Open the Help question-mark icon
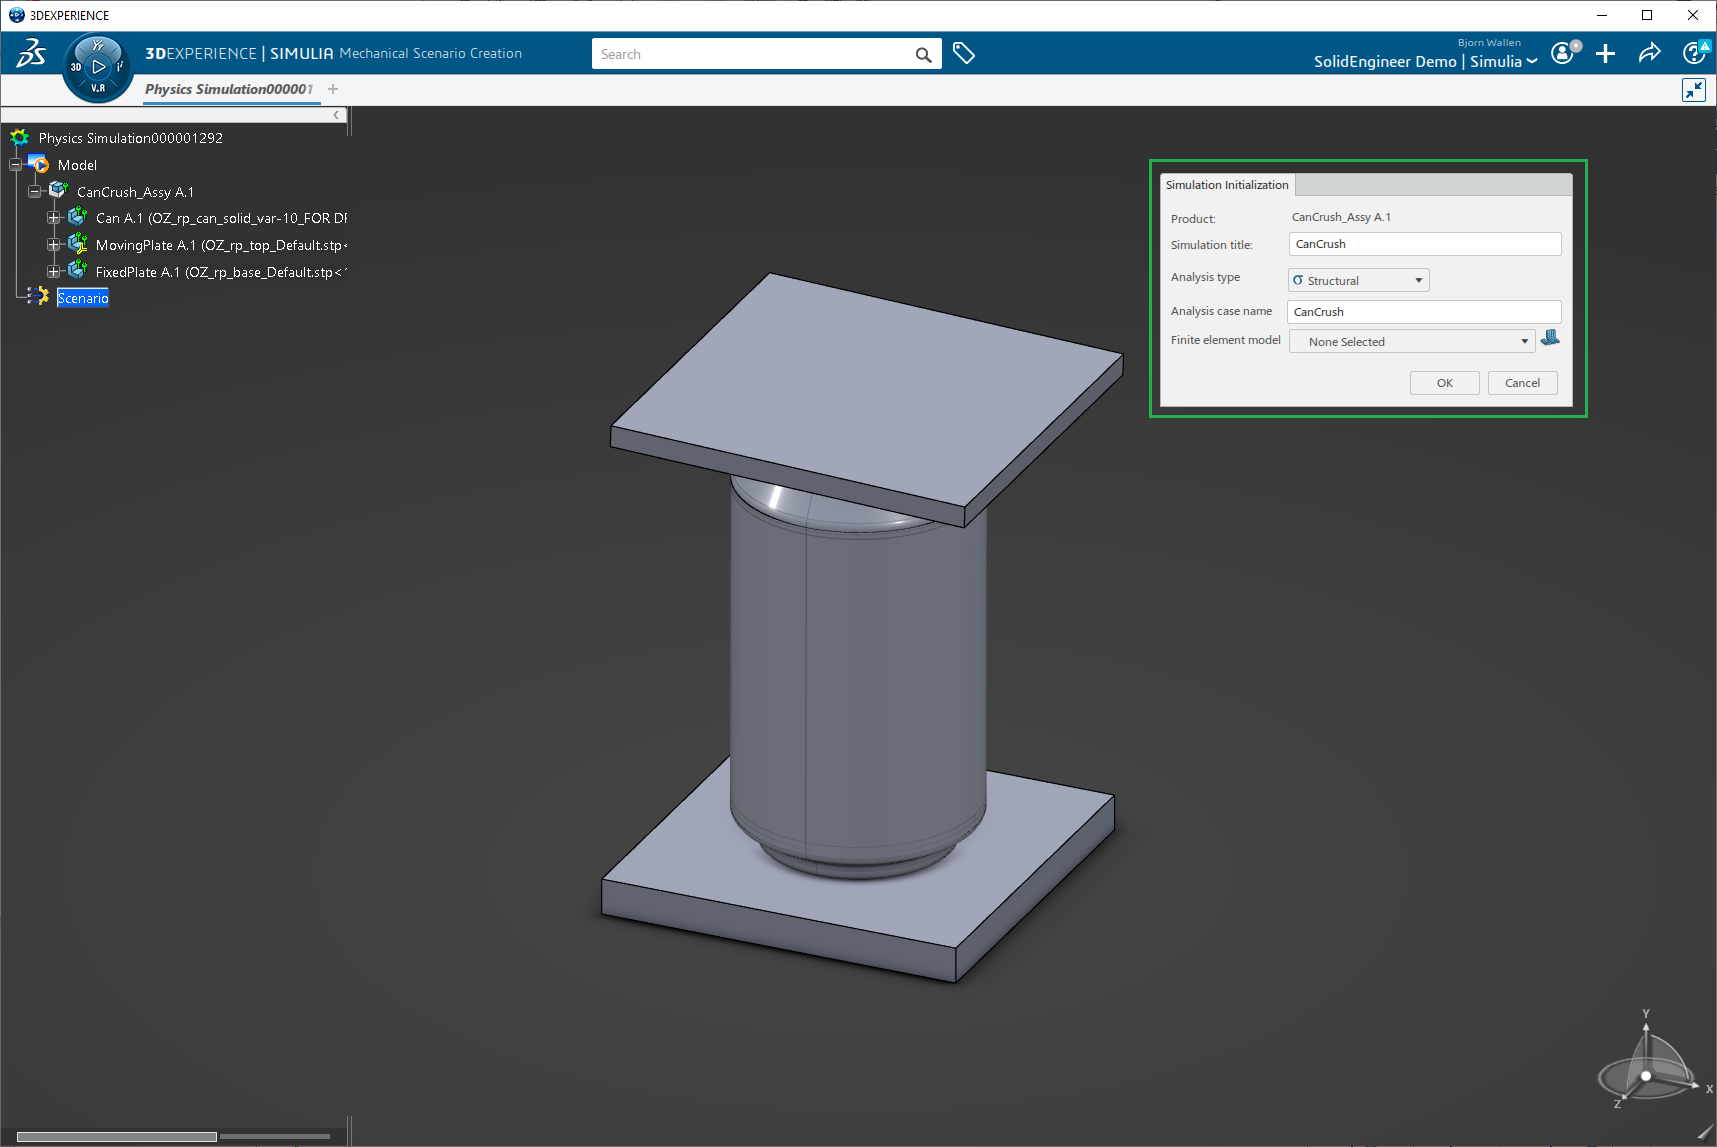This screenshot has width=1717, height=1147. (x=1694, y=54)
